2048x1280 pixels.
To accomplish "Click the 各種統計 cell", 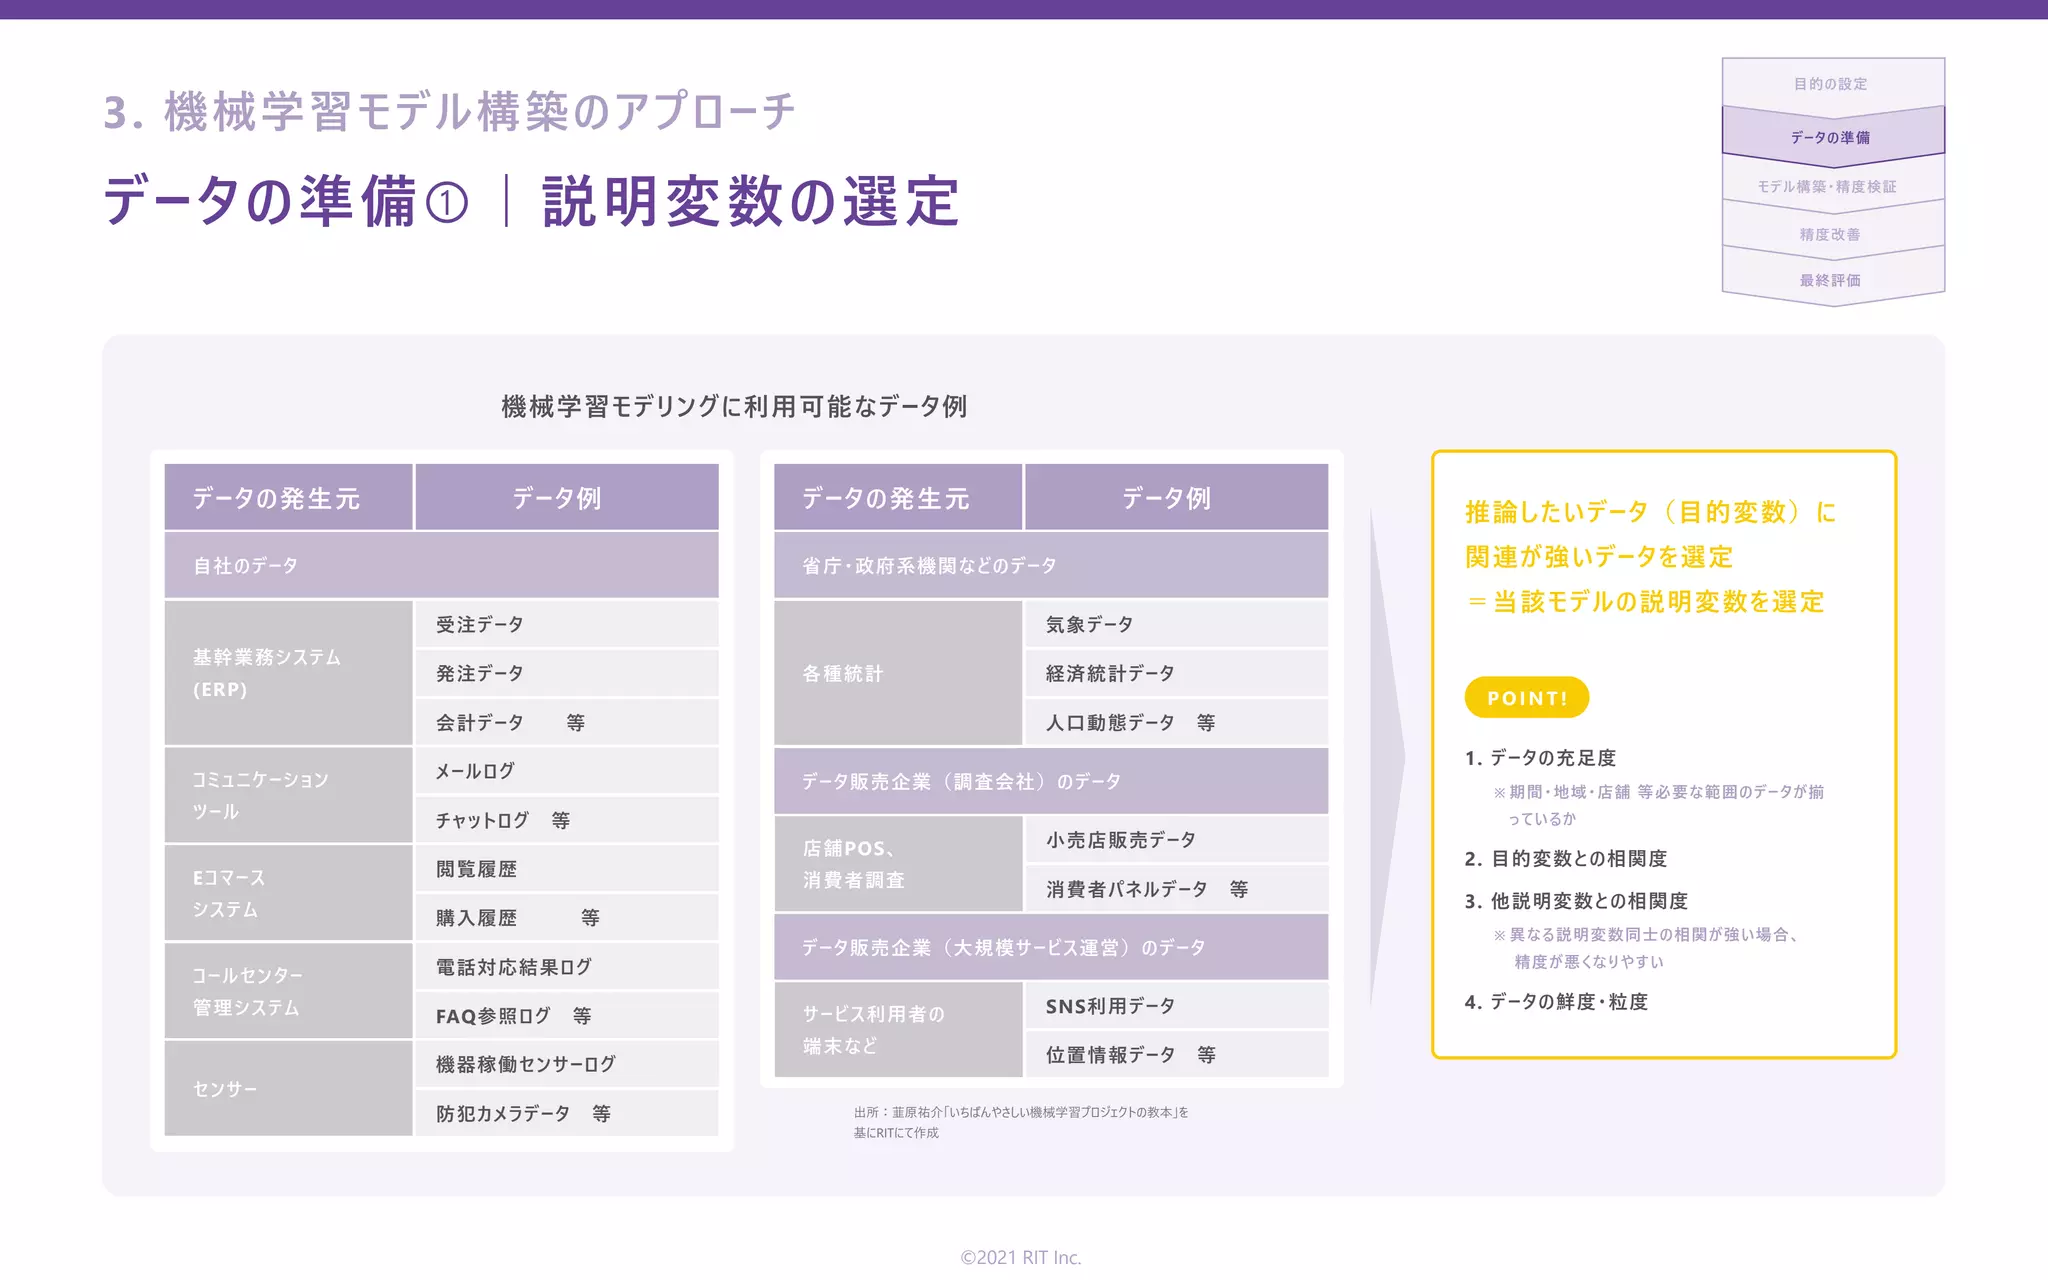I will tap(898, 673).
